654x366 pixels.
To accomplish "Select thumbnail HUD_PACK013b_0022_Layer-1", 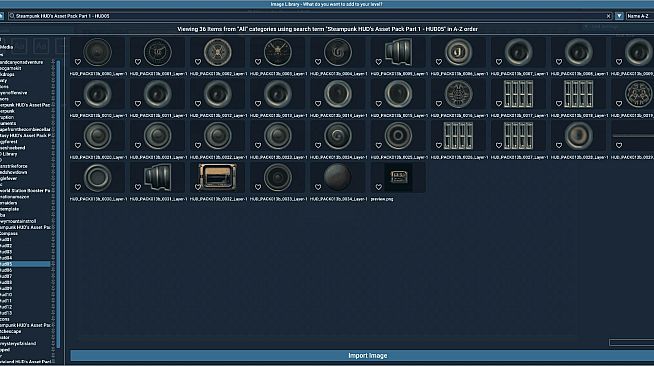I will click(x=218, y=135).
